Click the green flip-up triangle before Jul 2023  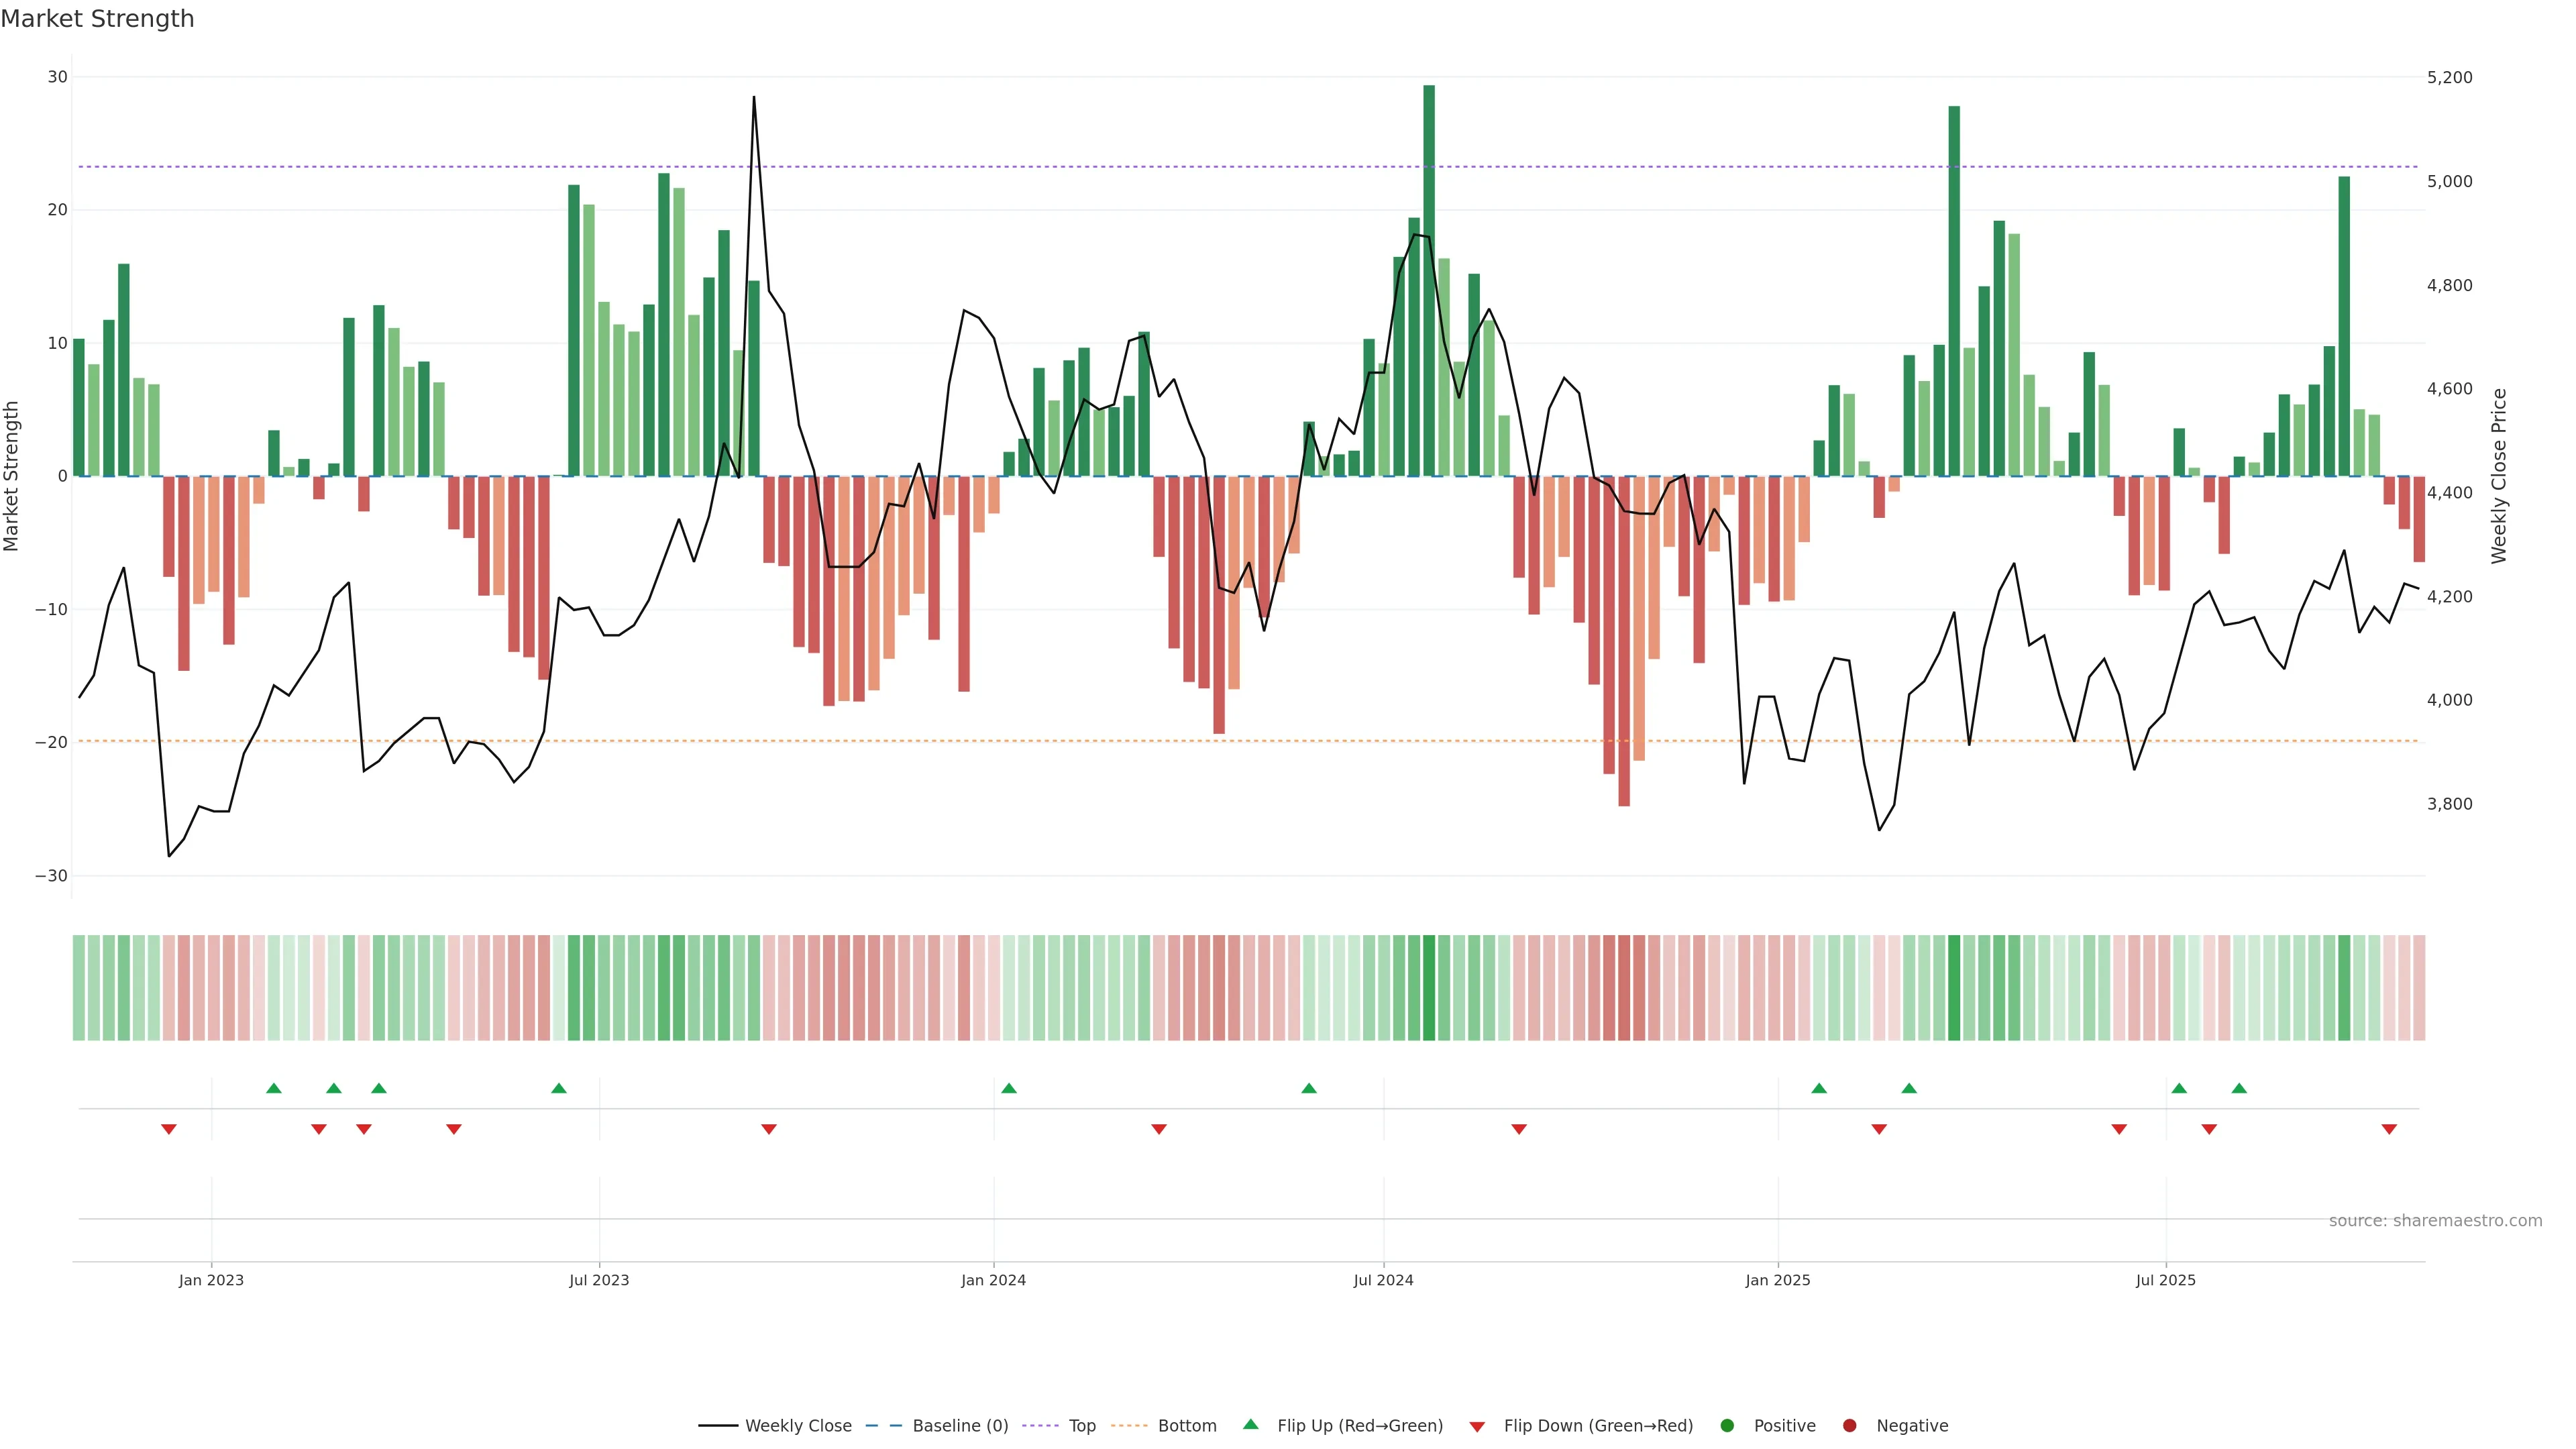click(x=559, y=1088)
